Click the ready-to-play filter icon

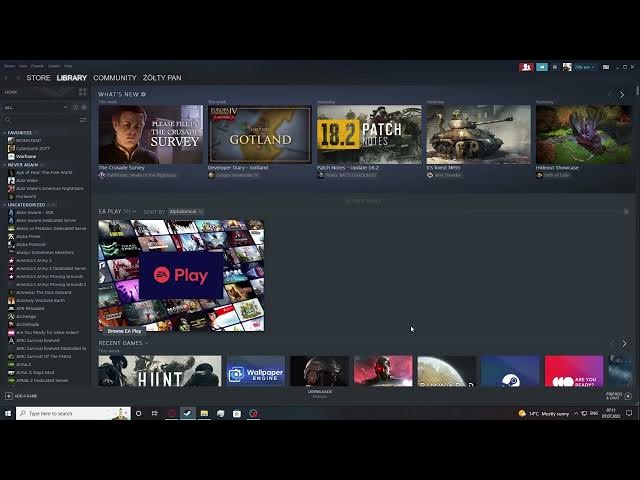coord(84,107)
